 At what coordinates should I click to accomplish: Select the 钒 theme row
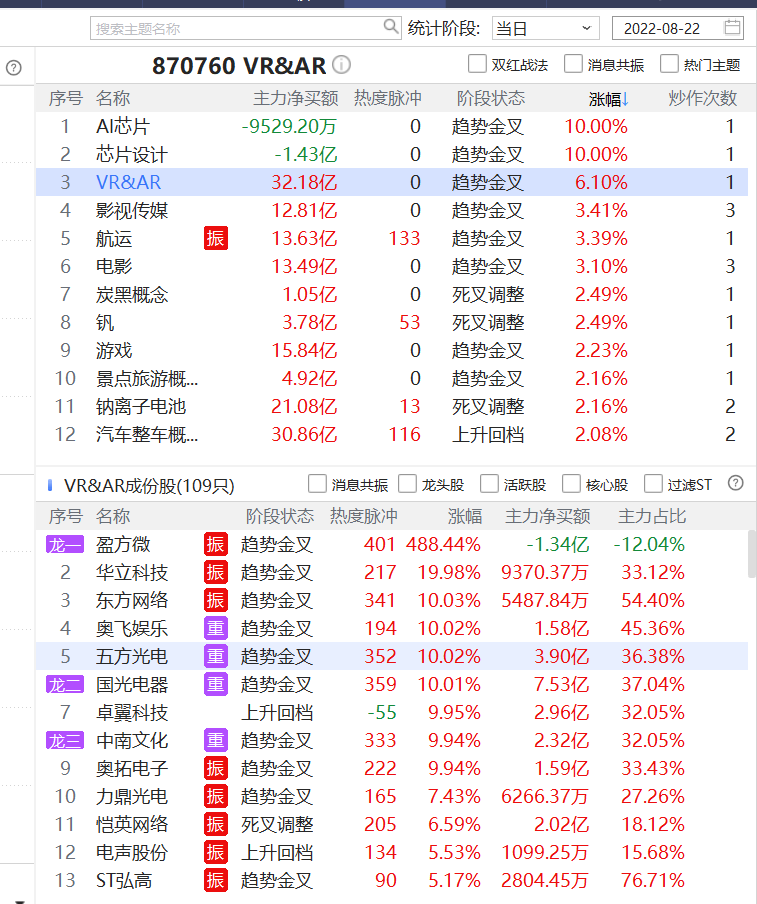[392, 322]
